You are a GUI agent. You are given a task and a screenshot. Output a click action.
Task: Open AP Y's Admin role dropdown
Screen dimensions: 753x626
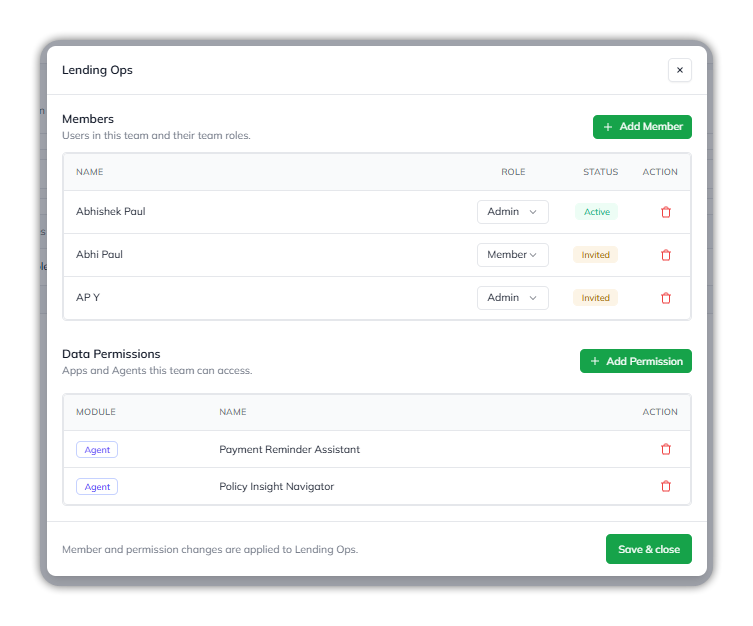512,298
